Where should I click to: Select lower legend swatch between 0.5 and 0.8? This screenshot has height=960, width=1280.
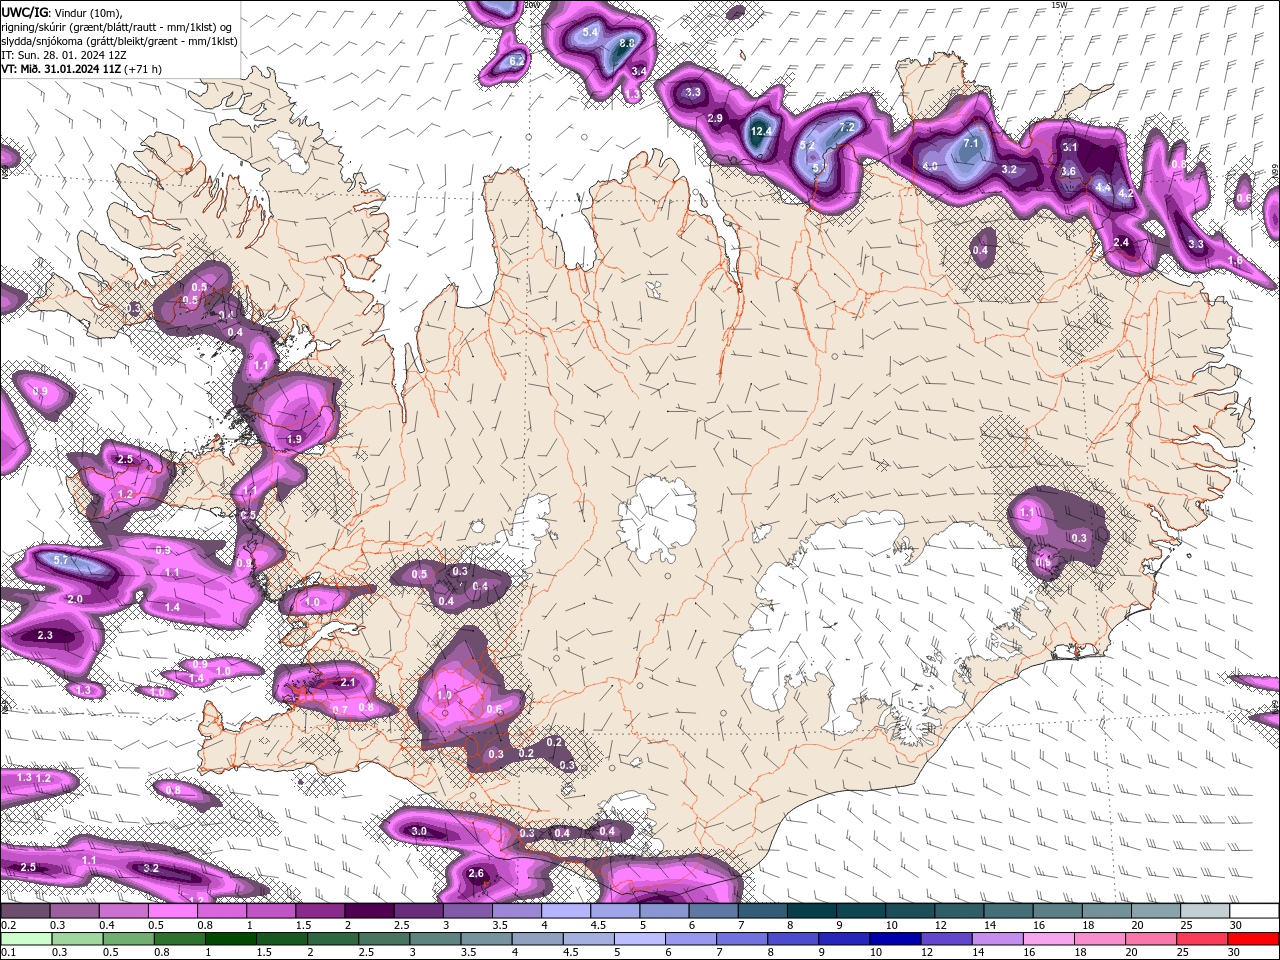(129, 938)
